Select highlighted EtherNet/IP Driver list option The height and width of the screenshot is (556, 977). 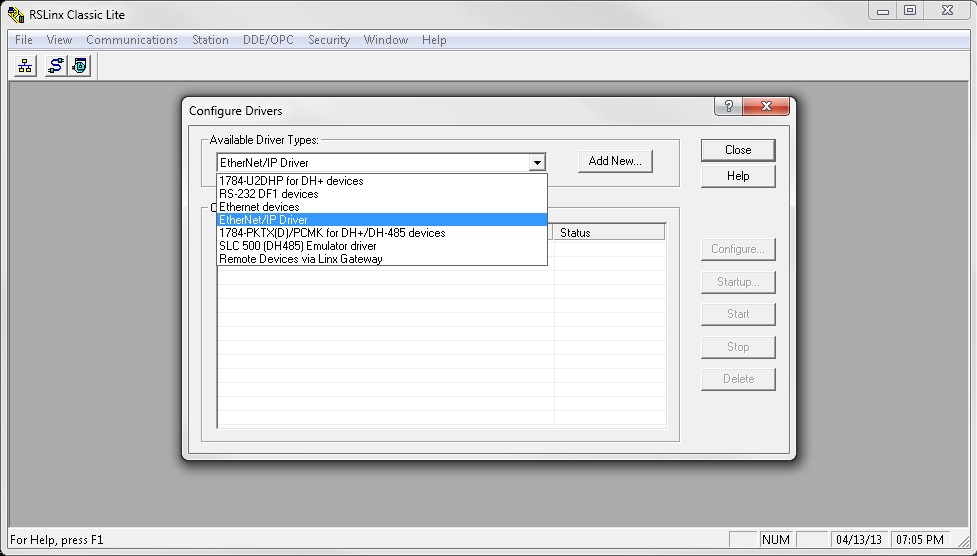point(382,220)
